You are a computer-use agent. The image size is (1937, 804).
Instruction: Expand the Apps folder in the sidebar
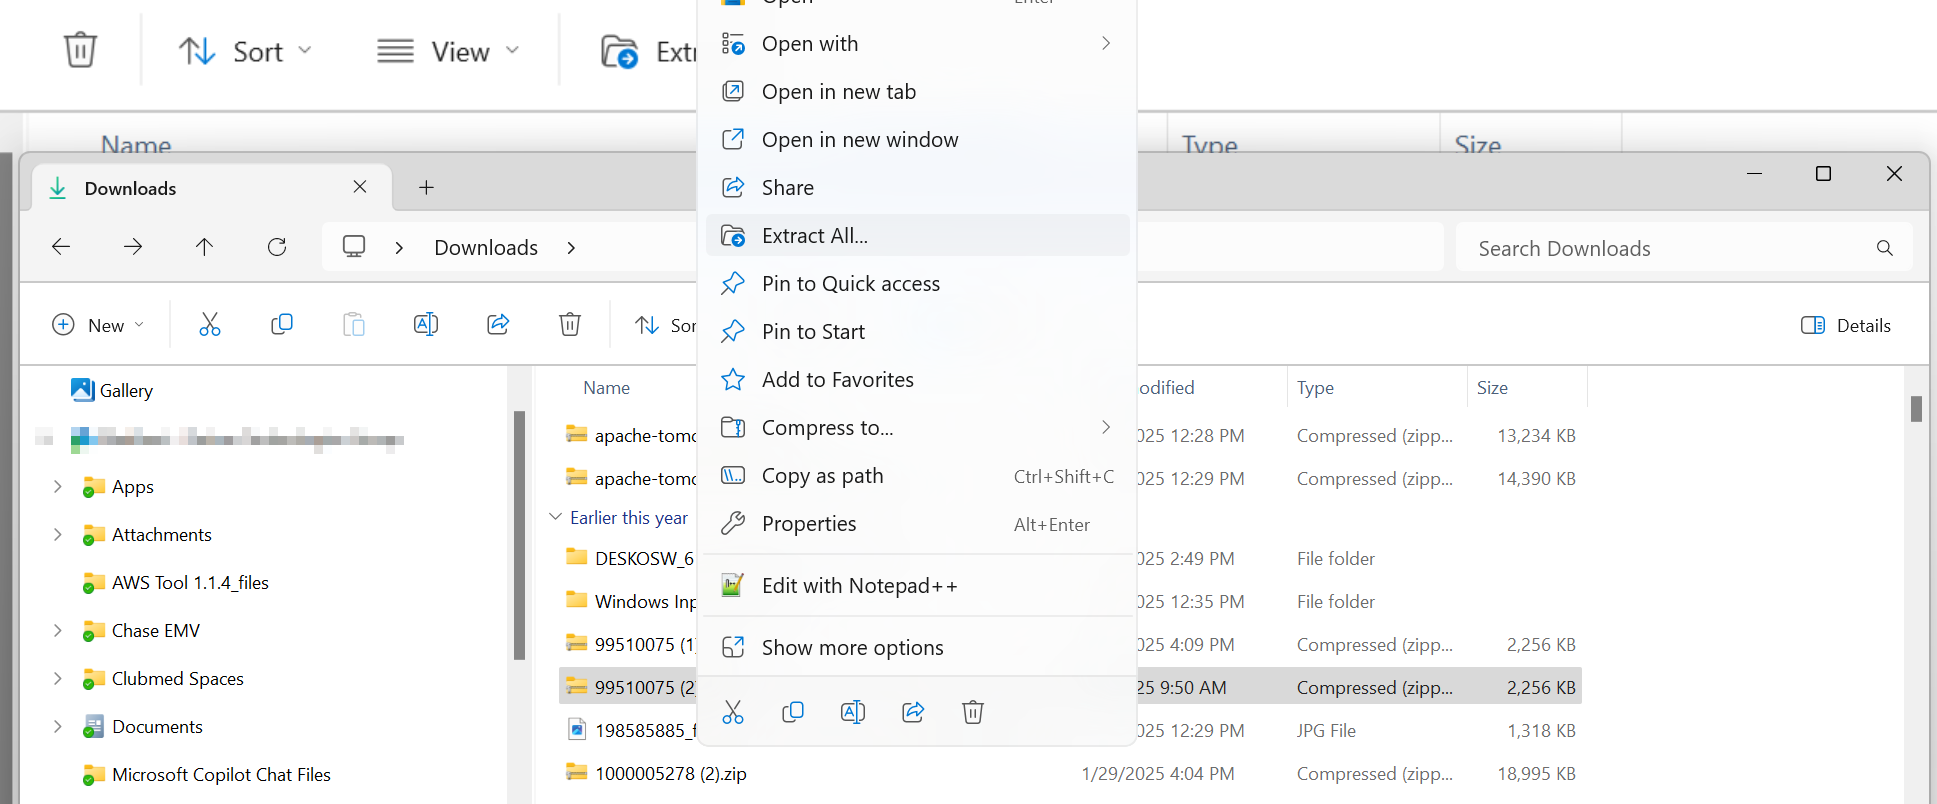tap(58, 486)
